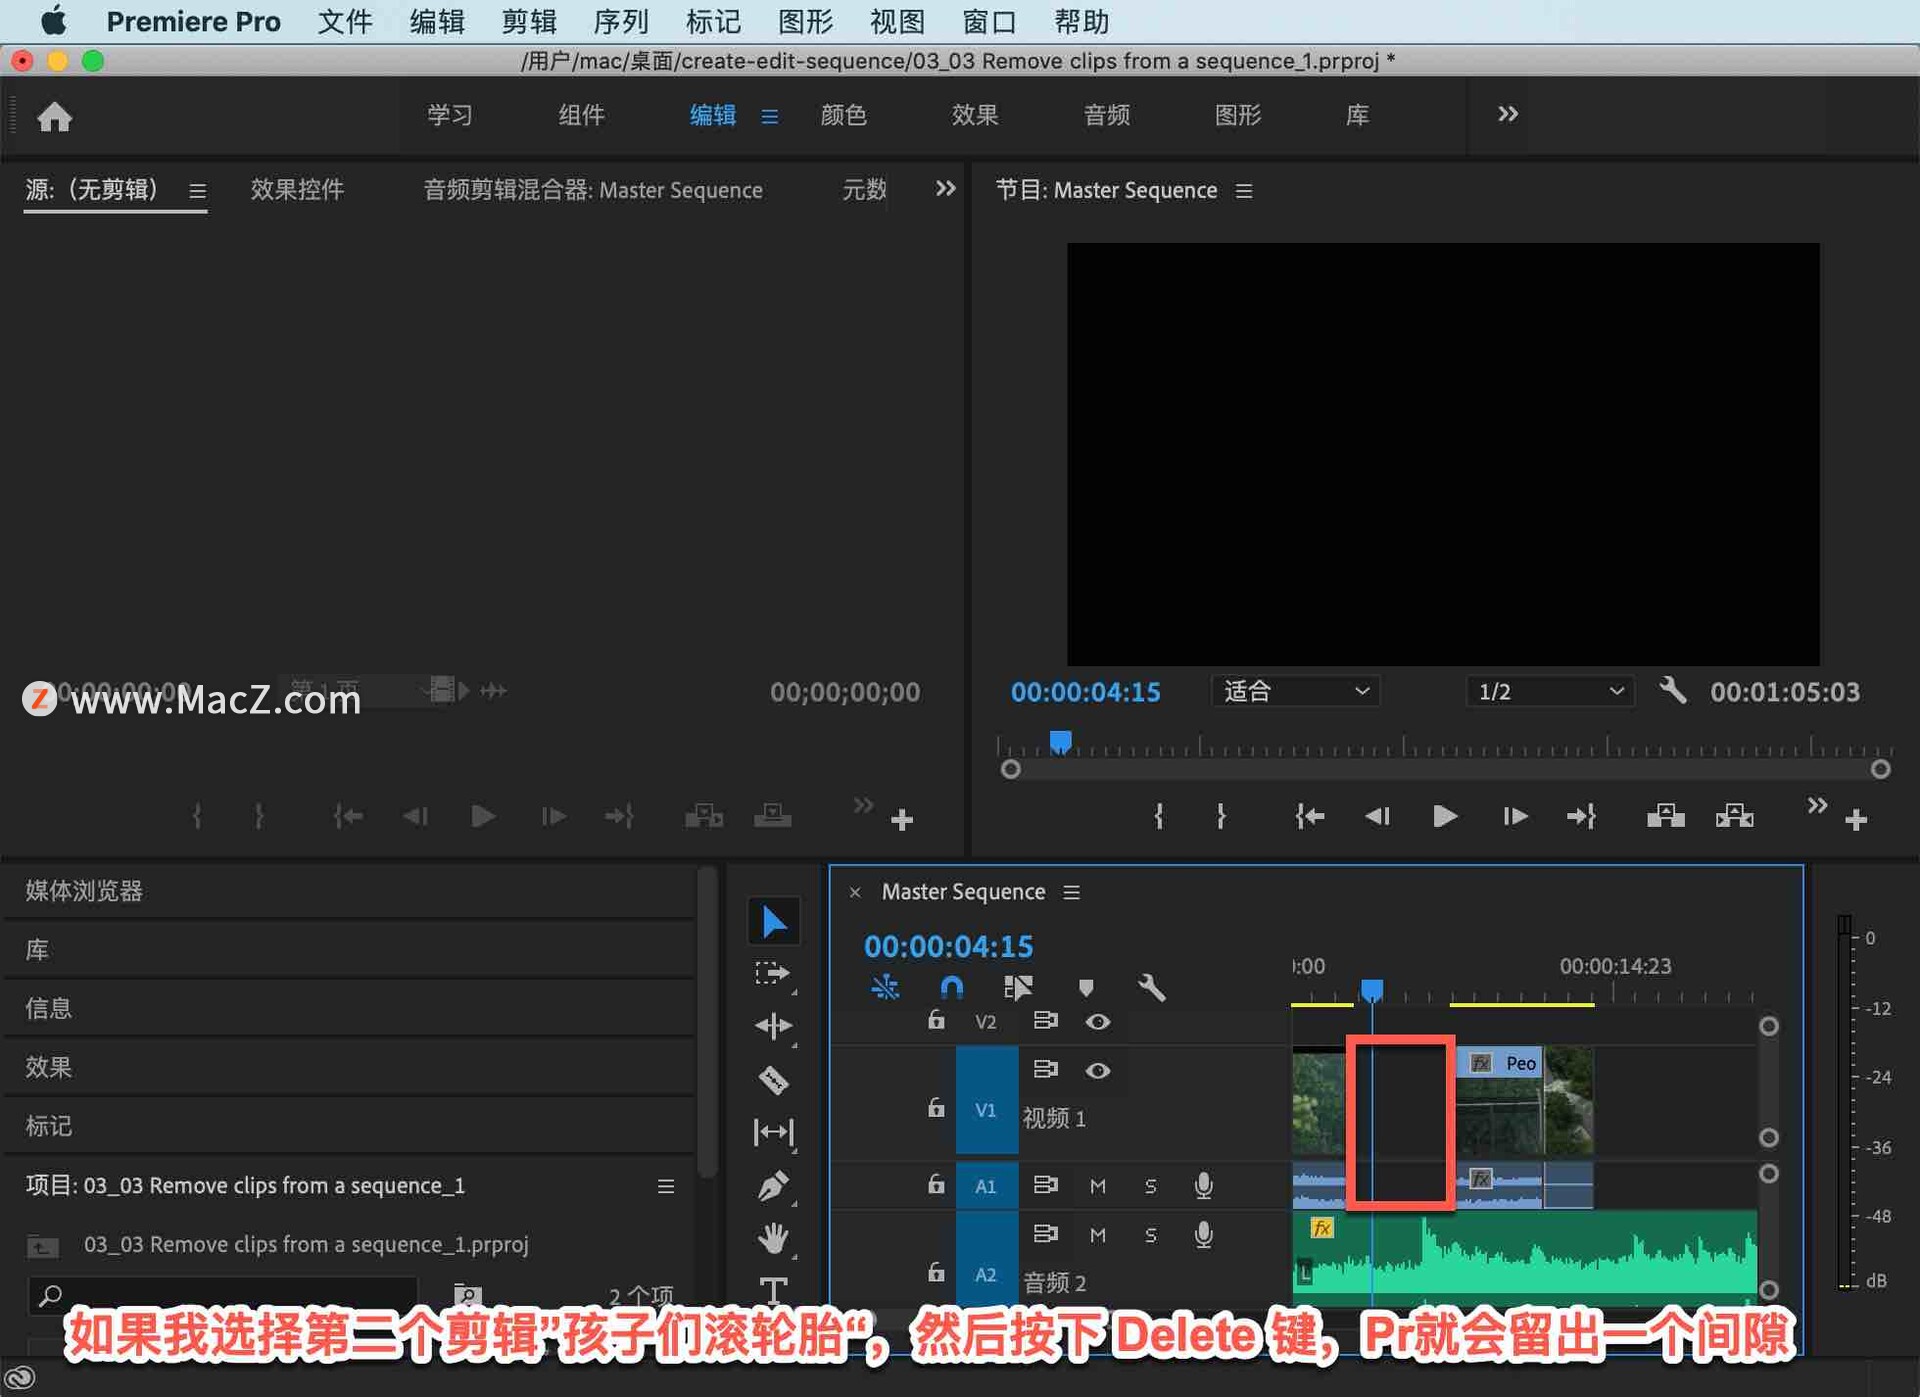
Task: Switch to the 效果控件 tab
Action: pyautogui.click(x=297, y=190)
